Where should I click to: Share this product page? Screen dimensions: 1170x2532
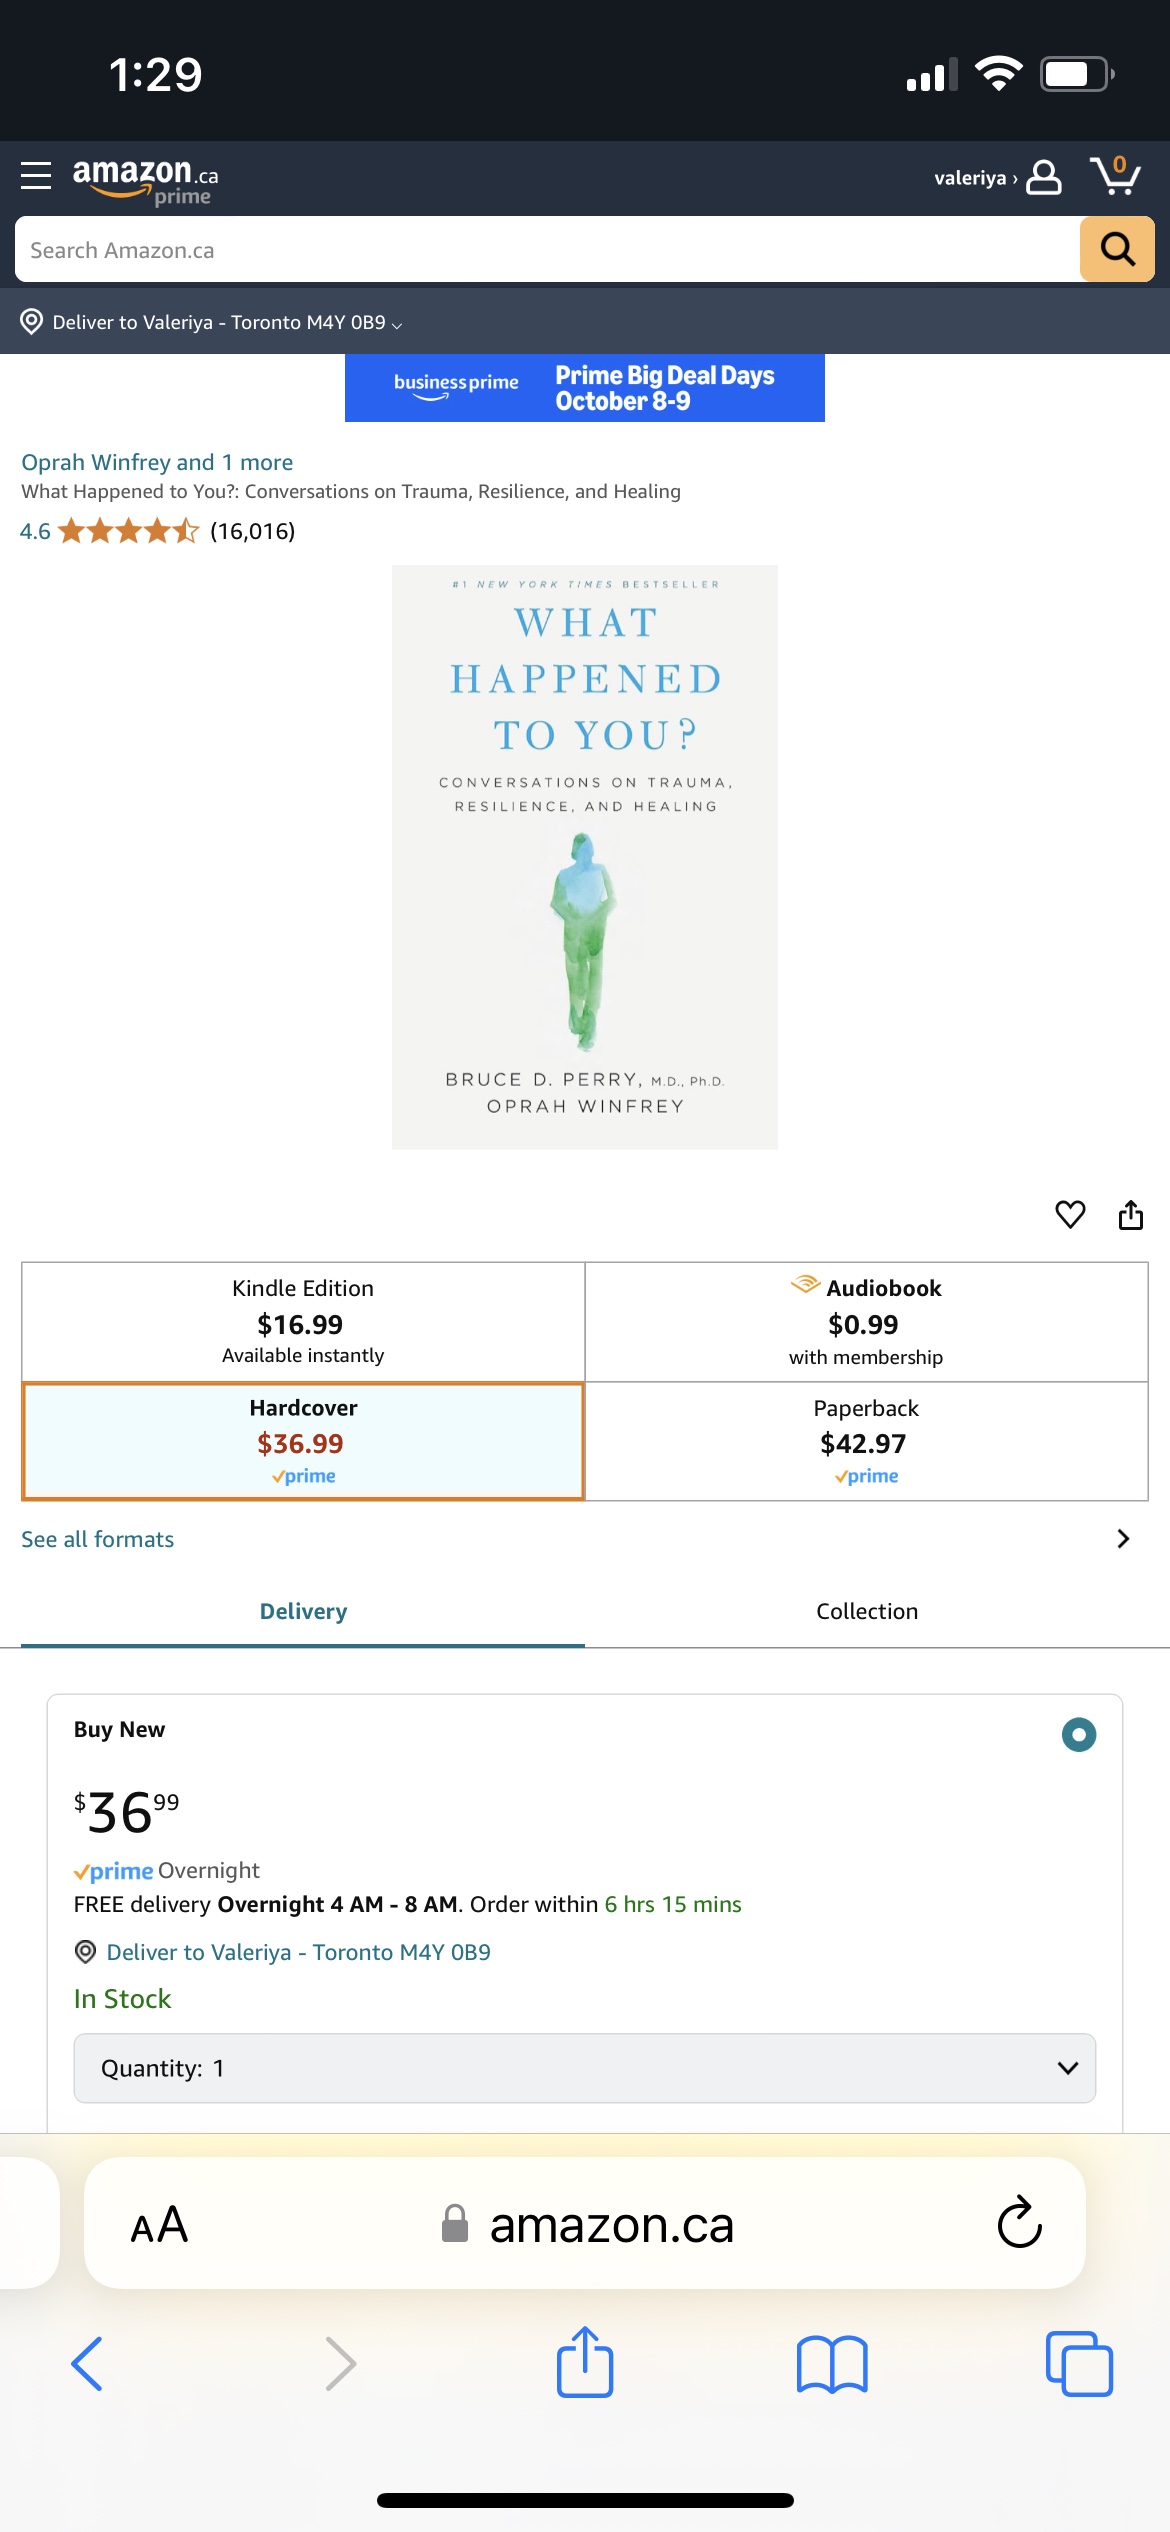point(1131,1214)
